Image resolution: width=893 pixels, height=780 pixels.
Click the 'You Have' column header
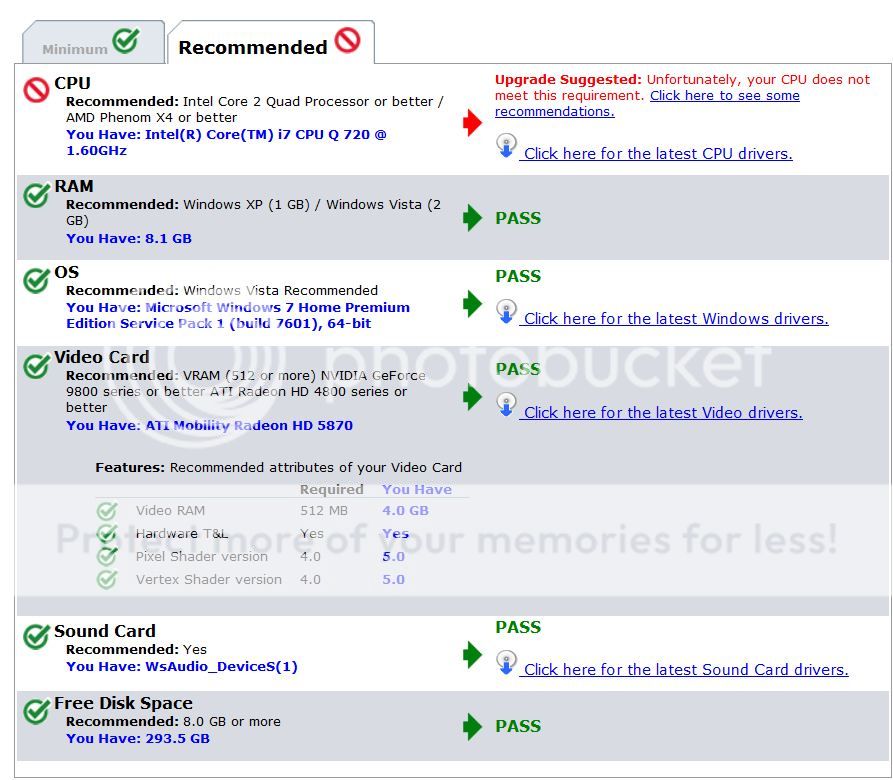pyautogui.click(x=417, y=490)
